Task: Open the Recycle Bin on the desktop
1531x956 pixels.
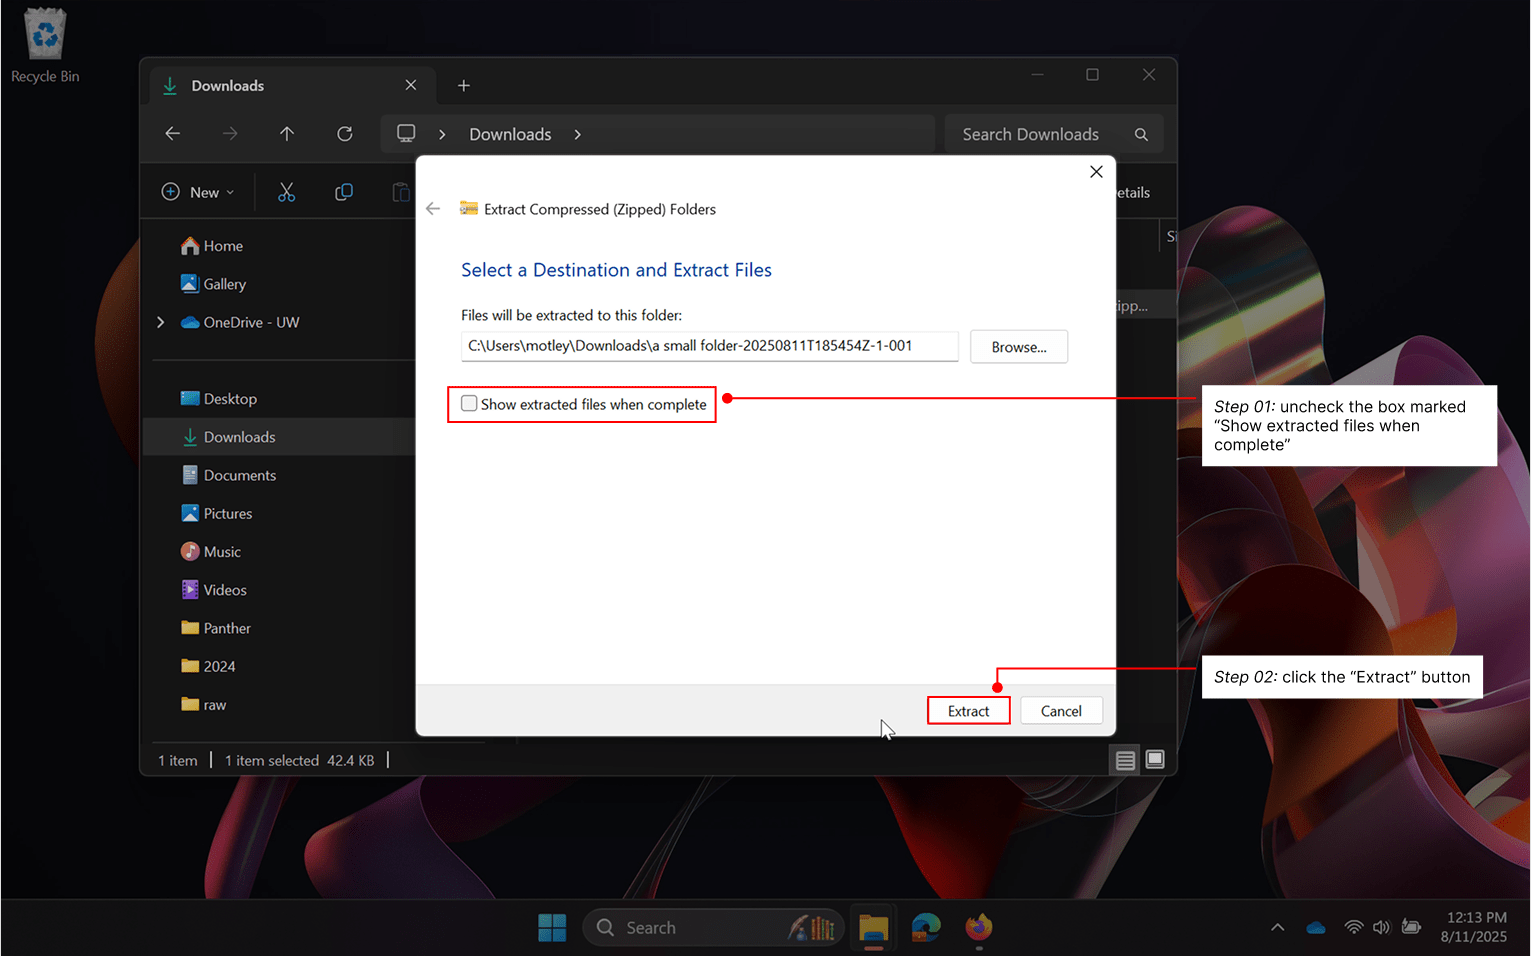Action: coord(44,32)
